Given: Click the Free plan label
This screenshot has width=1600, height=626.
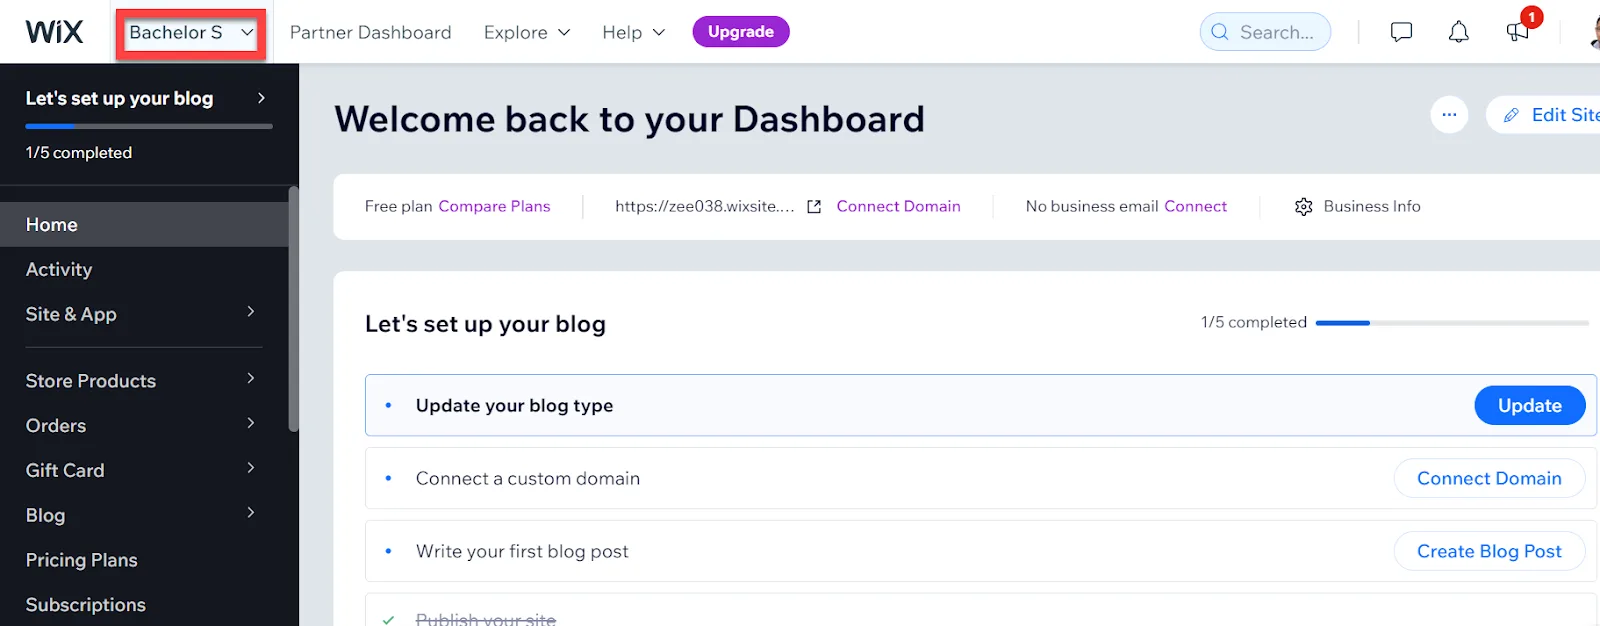Looking at the screenshot, I should click(x=398, y=206).
